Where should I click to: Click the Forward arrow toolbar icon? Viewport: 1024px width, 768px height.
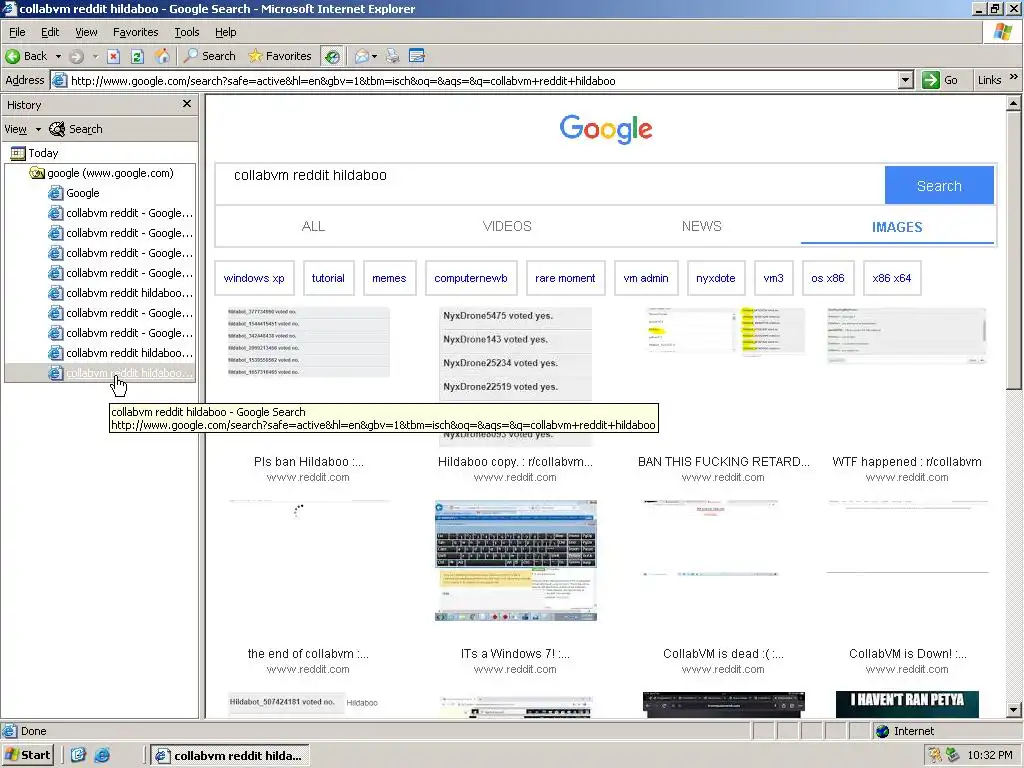point(76,56)
